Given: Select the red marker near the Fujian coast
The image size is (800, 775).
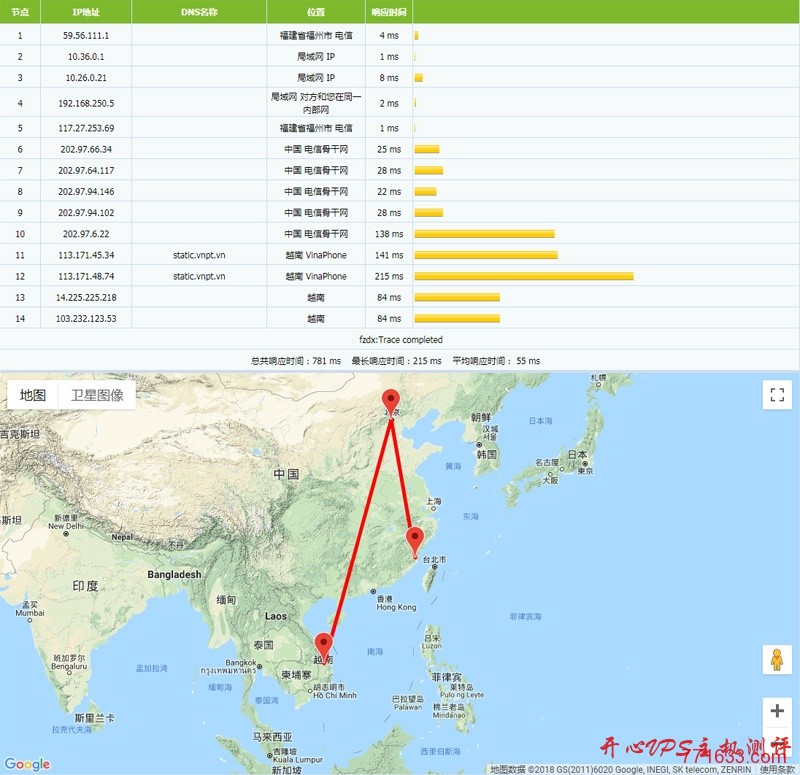Looking at the screenshot, I should 412,538.
